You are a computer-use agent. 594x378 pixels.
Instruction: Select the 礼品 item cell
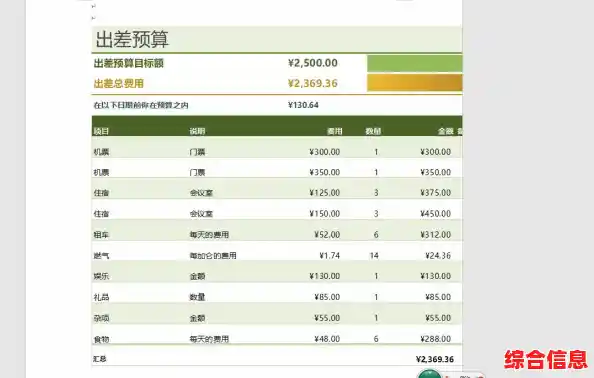101,297
